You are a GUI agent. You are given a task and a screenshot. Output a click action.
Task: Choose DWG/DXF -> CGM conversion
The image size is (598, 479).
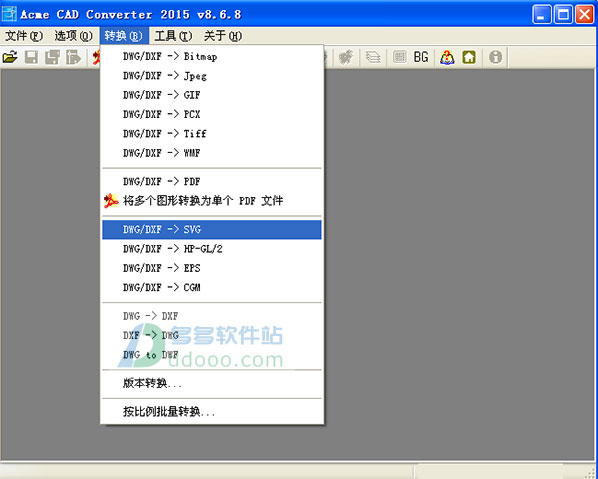click(x=212, y=287)
